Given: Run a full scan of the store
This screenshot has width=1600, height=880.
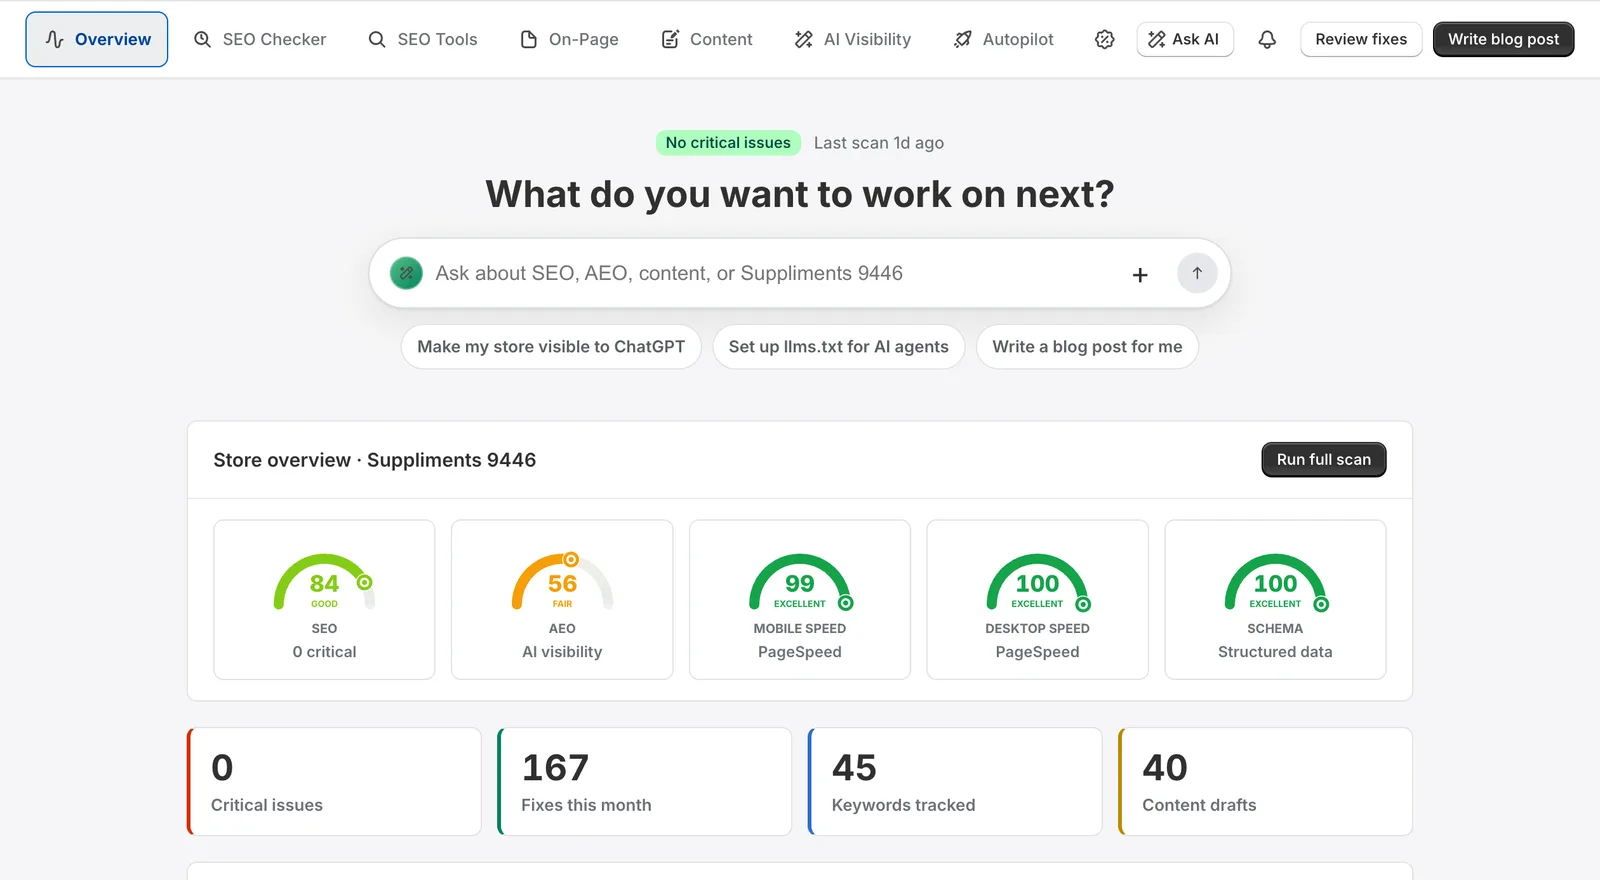Looking at the screenshot, I should click(x=1324, y=460).
